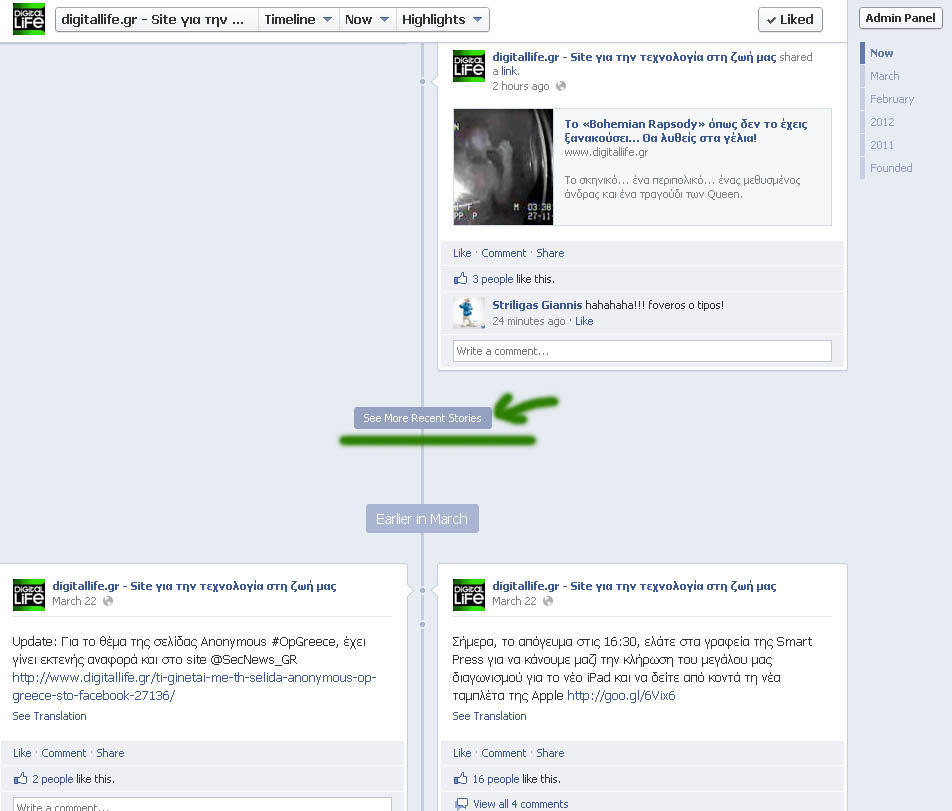Click See Translation on the iPad contest post

(x=489, y=716)
